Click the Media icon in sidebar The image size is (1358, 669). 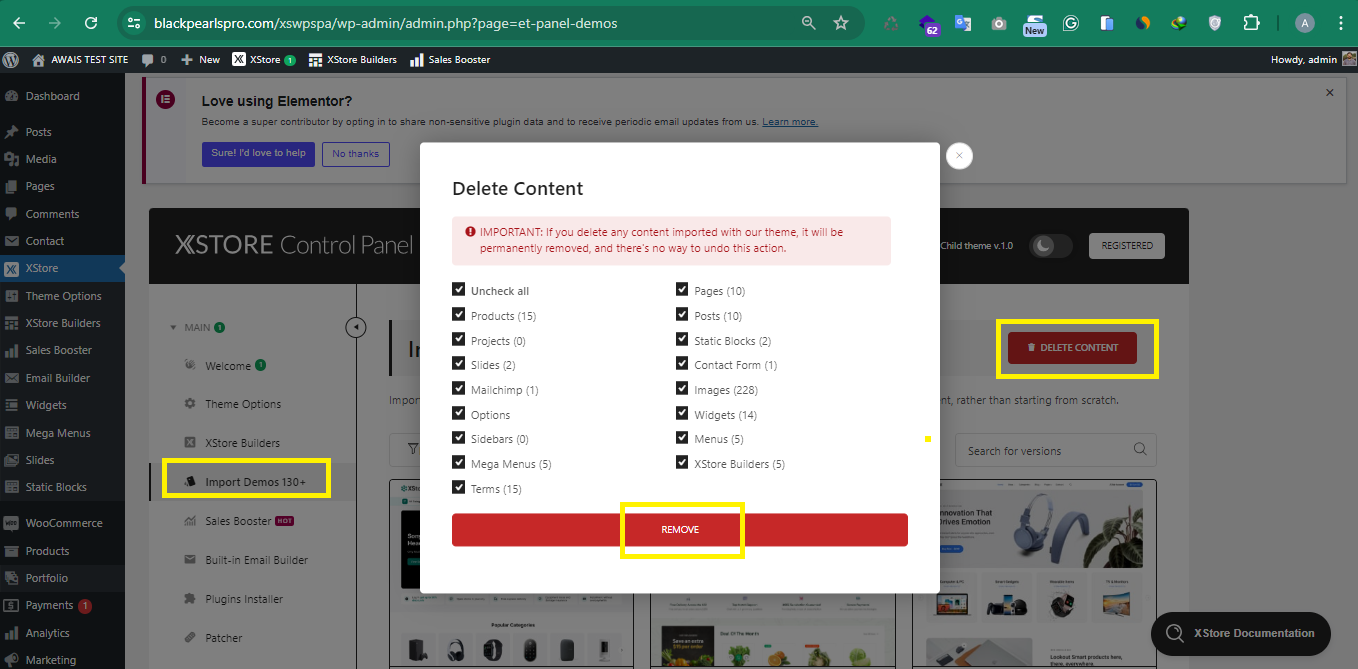point(12,159)
